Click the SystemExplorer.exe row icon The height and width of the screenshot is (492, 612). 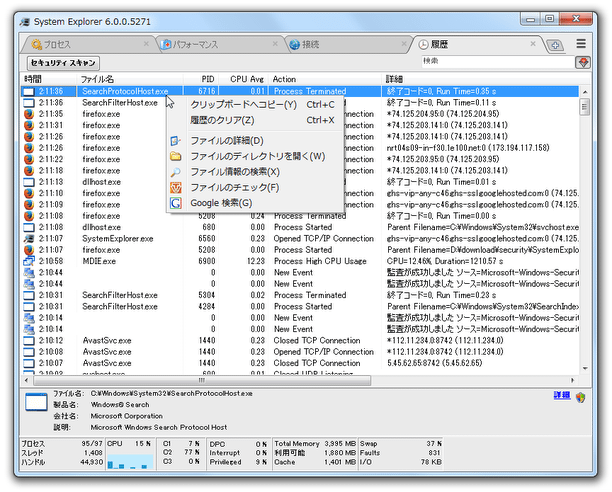point(29,238)
